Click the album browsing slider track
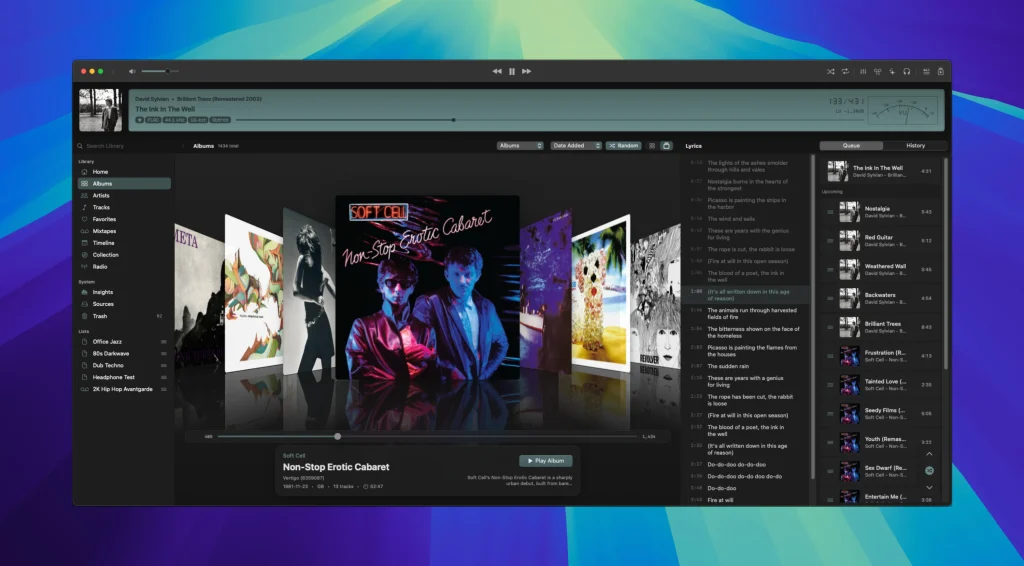Viewport: 1024px width, 566px height. click(x=427, y=436)
